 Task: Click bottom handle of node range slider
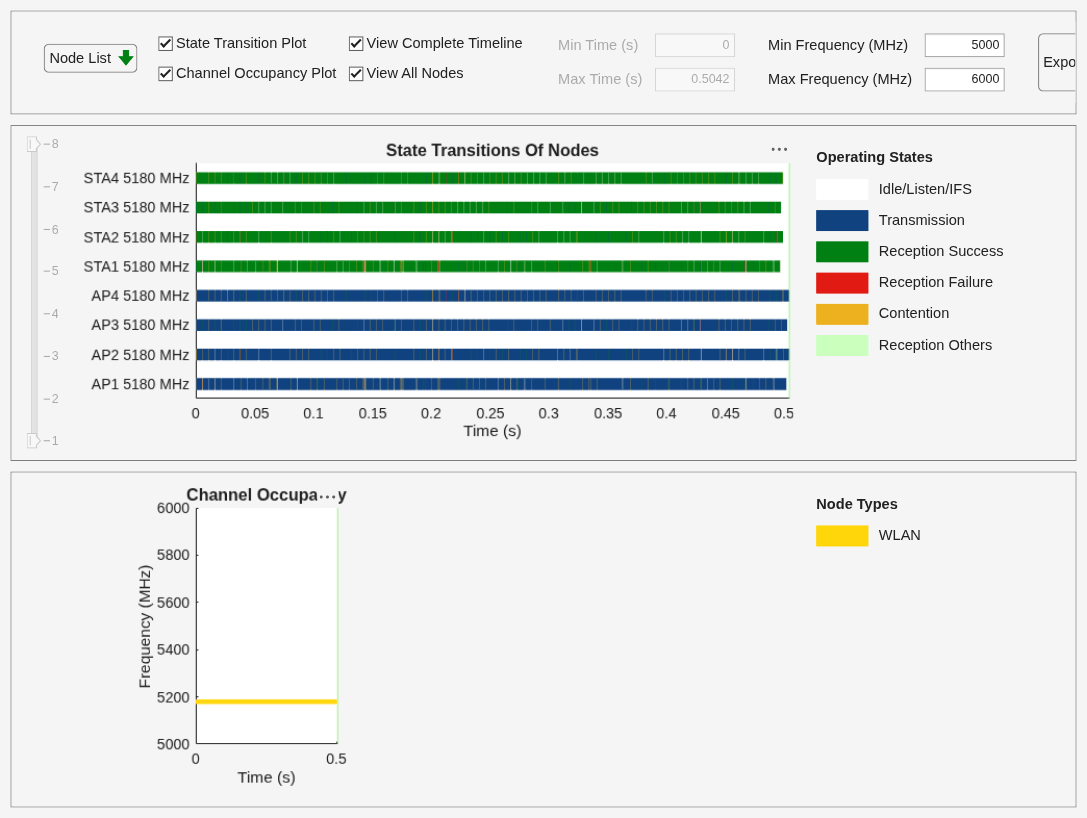[33, 440]
